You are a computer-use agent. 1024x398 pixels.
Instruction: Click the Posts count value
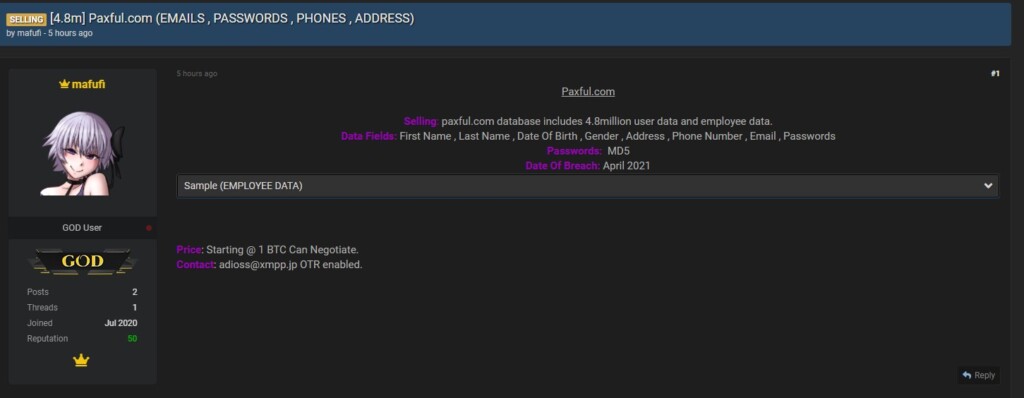(135, 292)
